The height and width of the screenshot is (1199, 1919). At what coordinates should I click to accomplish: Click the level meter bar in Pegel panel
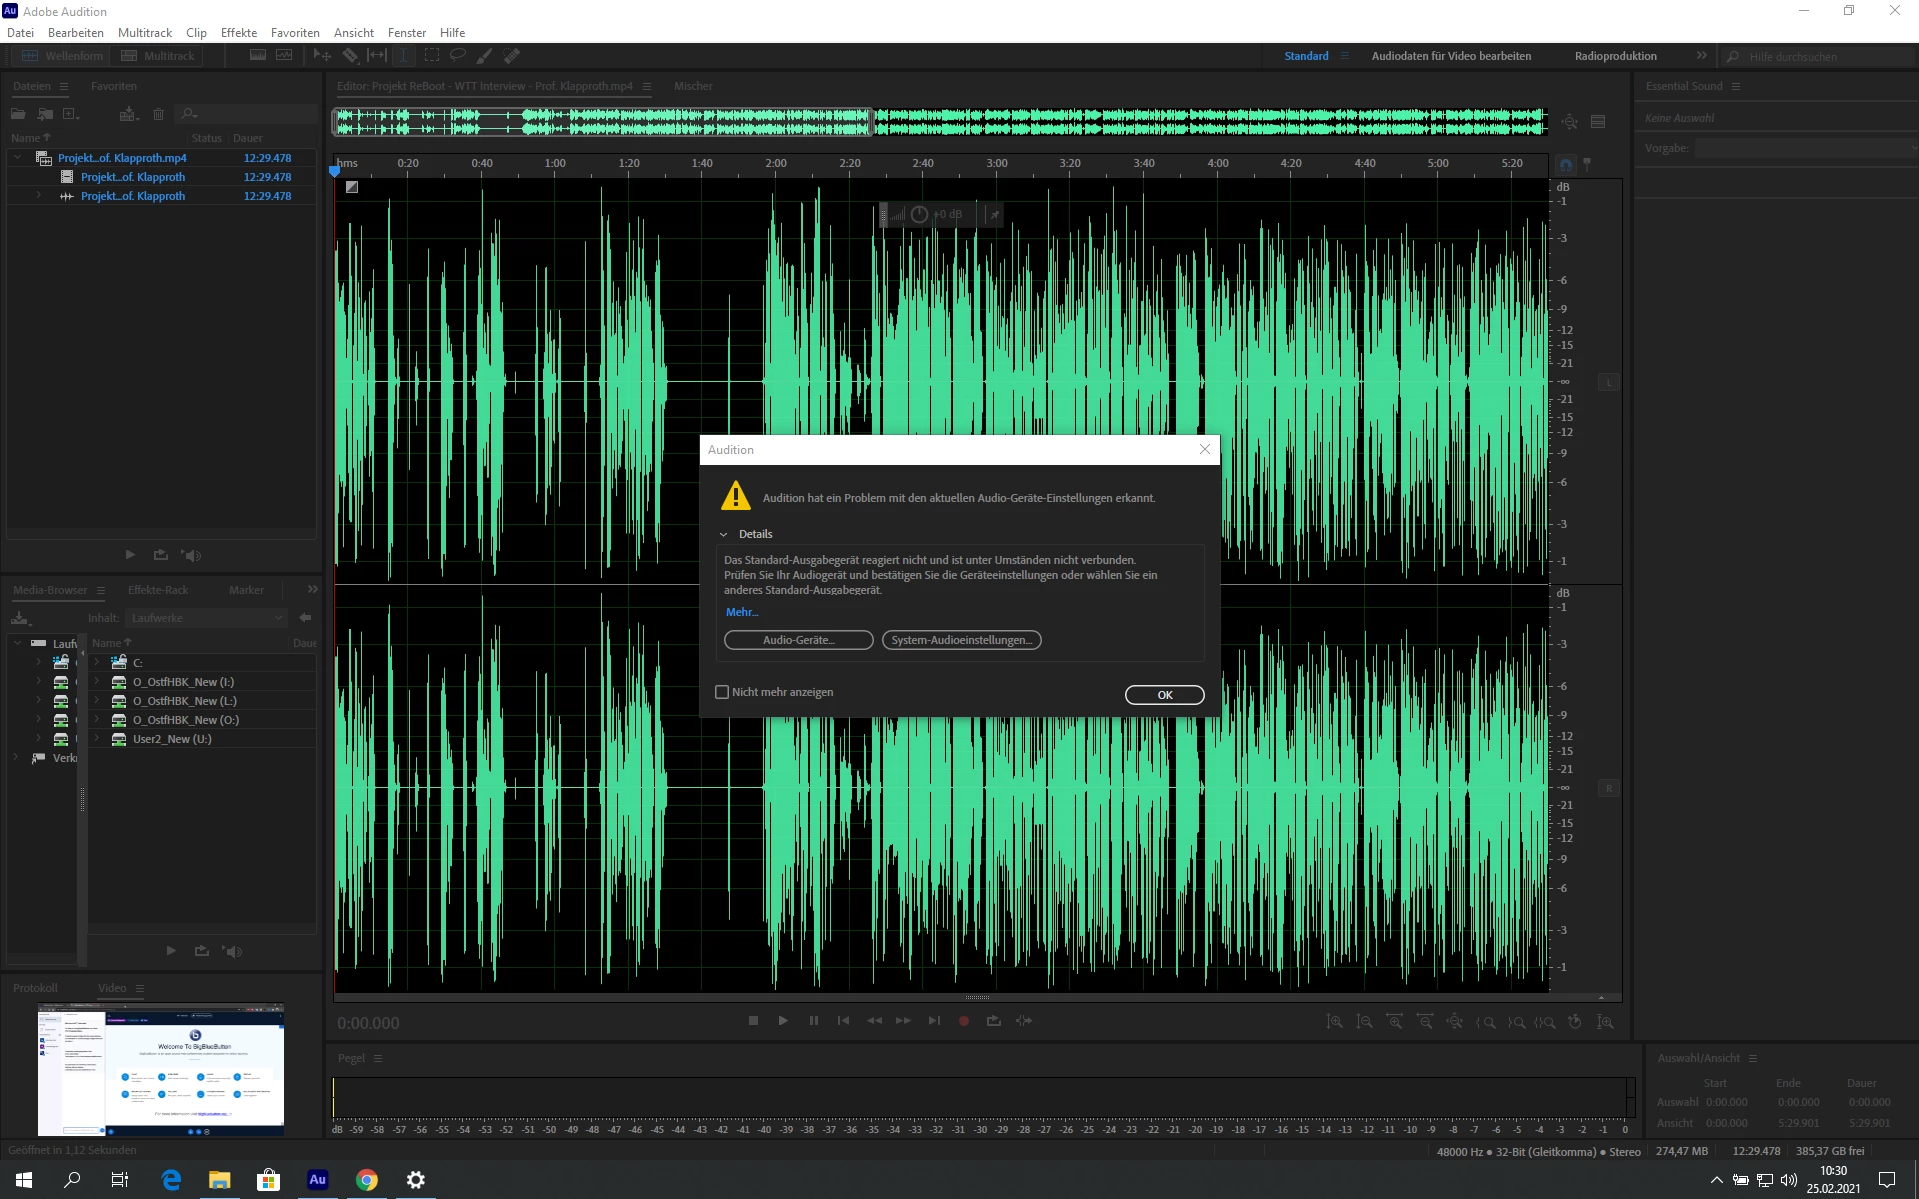coord(984,1097)
